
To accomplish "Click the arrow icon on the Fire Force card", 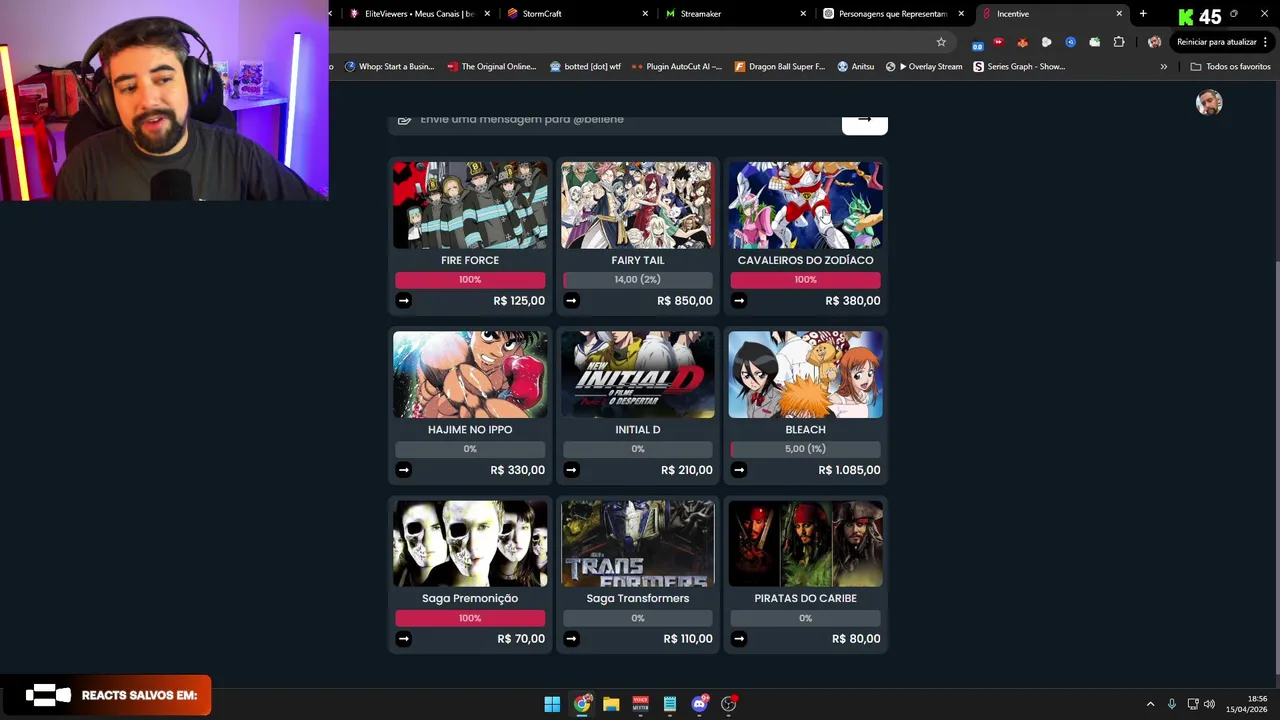I will (x=403, y=300).
